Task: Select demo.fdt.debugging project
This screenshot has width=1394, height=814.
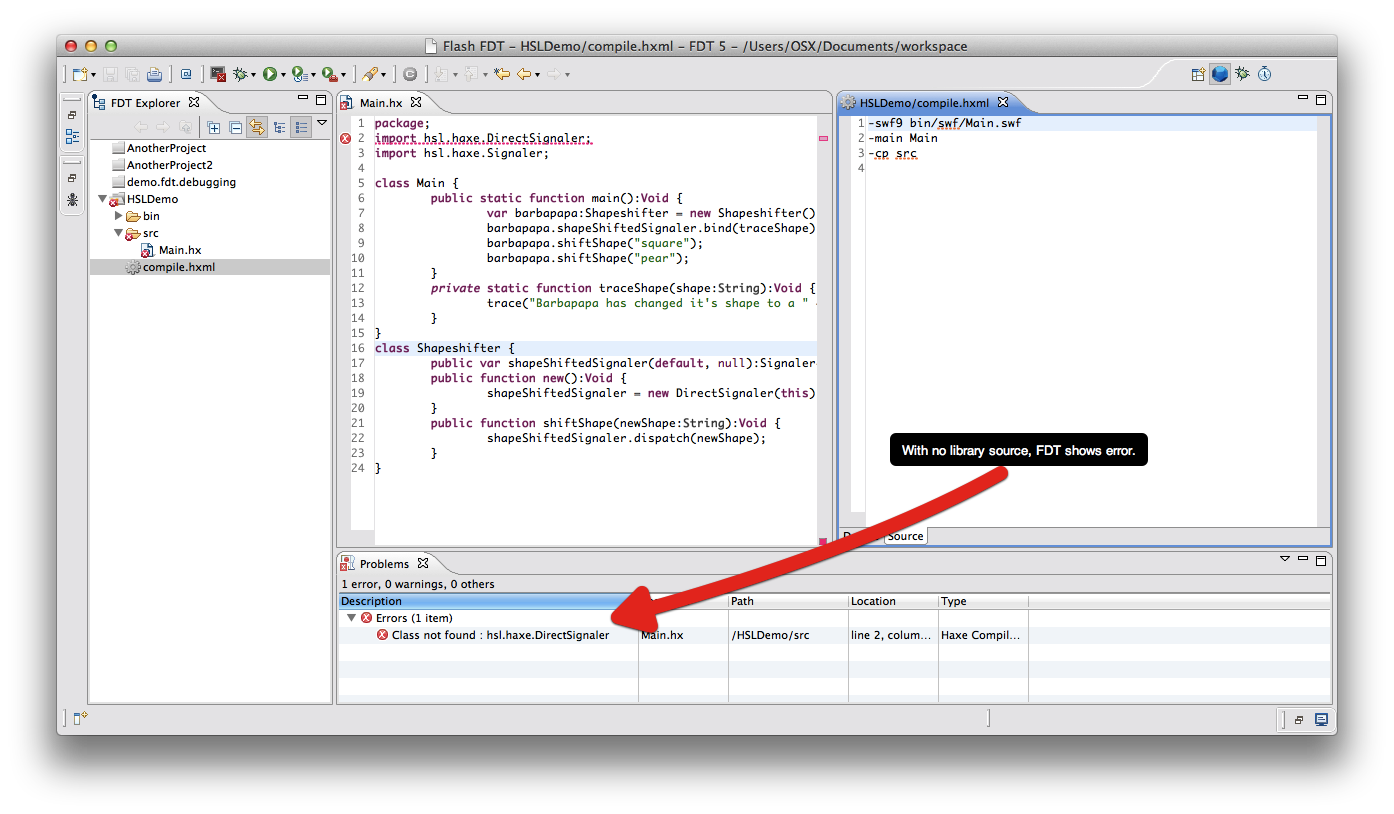Action: tap(181, 182)
